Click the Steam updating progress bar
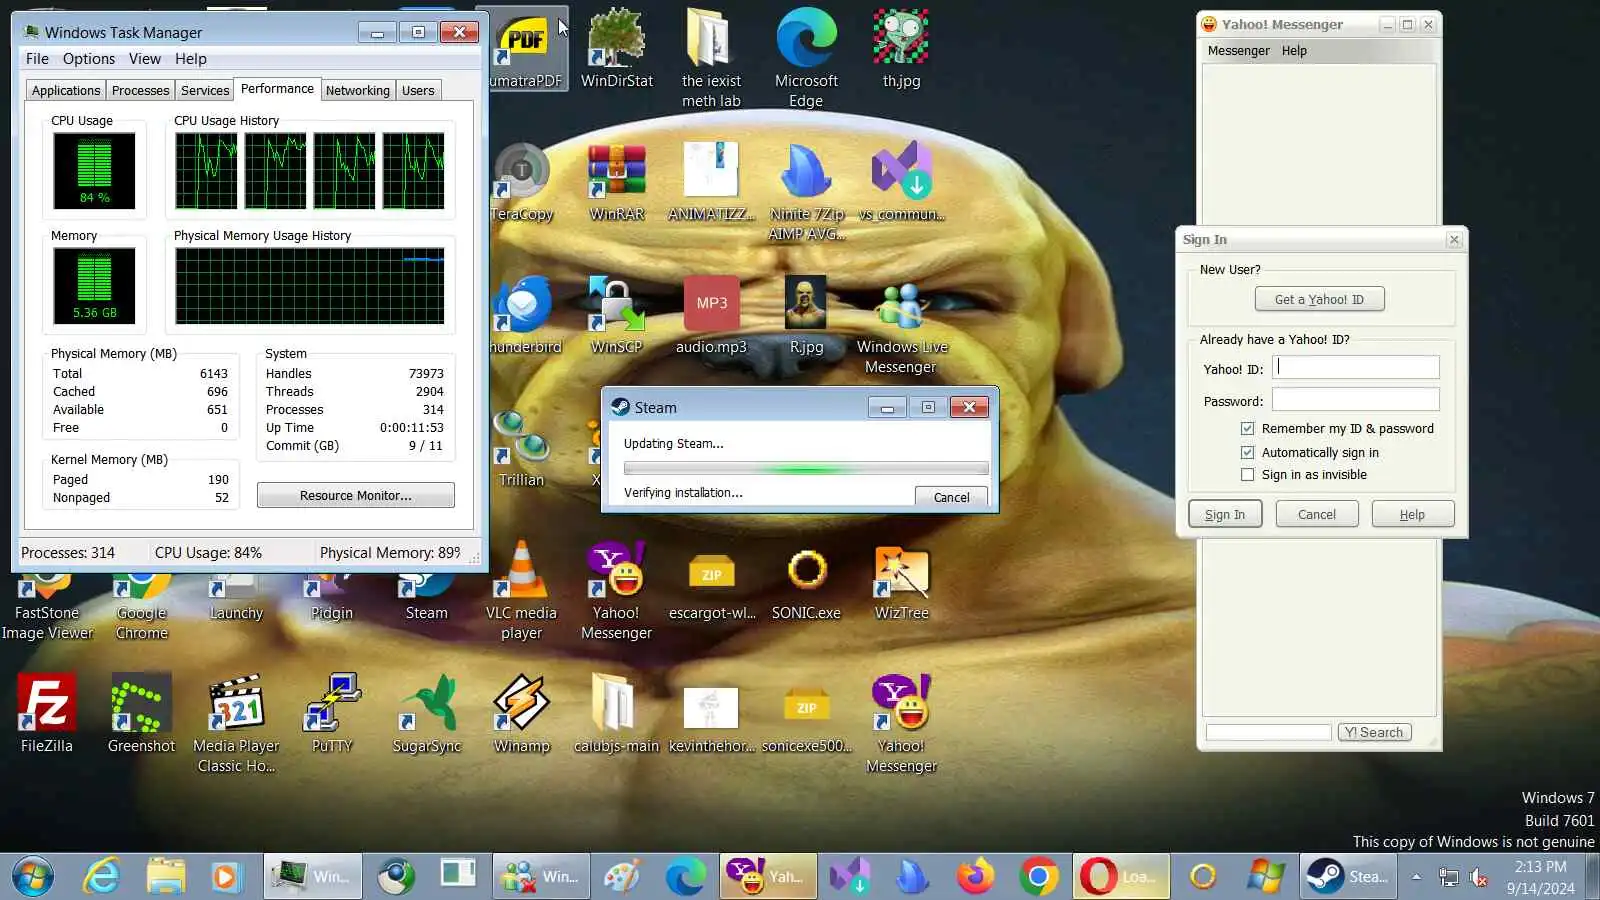Screen dimensions: 1600x900 805,468
